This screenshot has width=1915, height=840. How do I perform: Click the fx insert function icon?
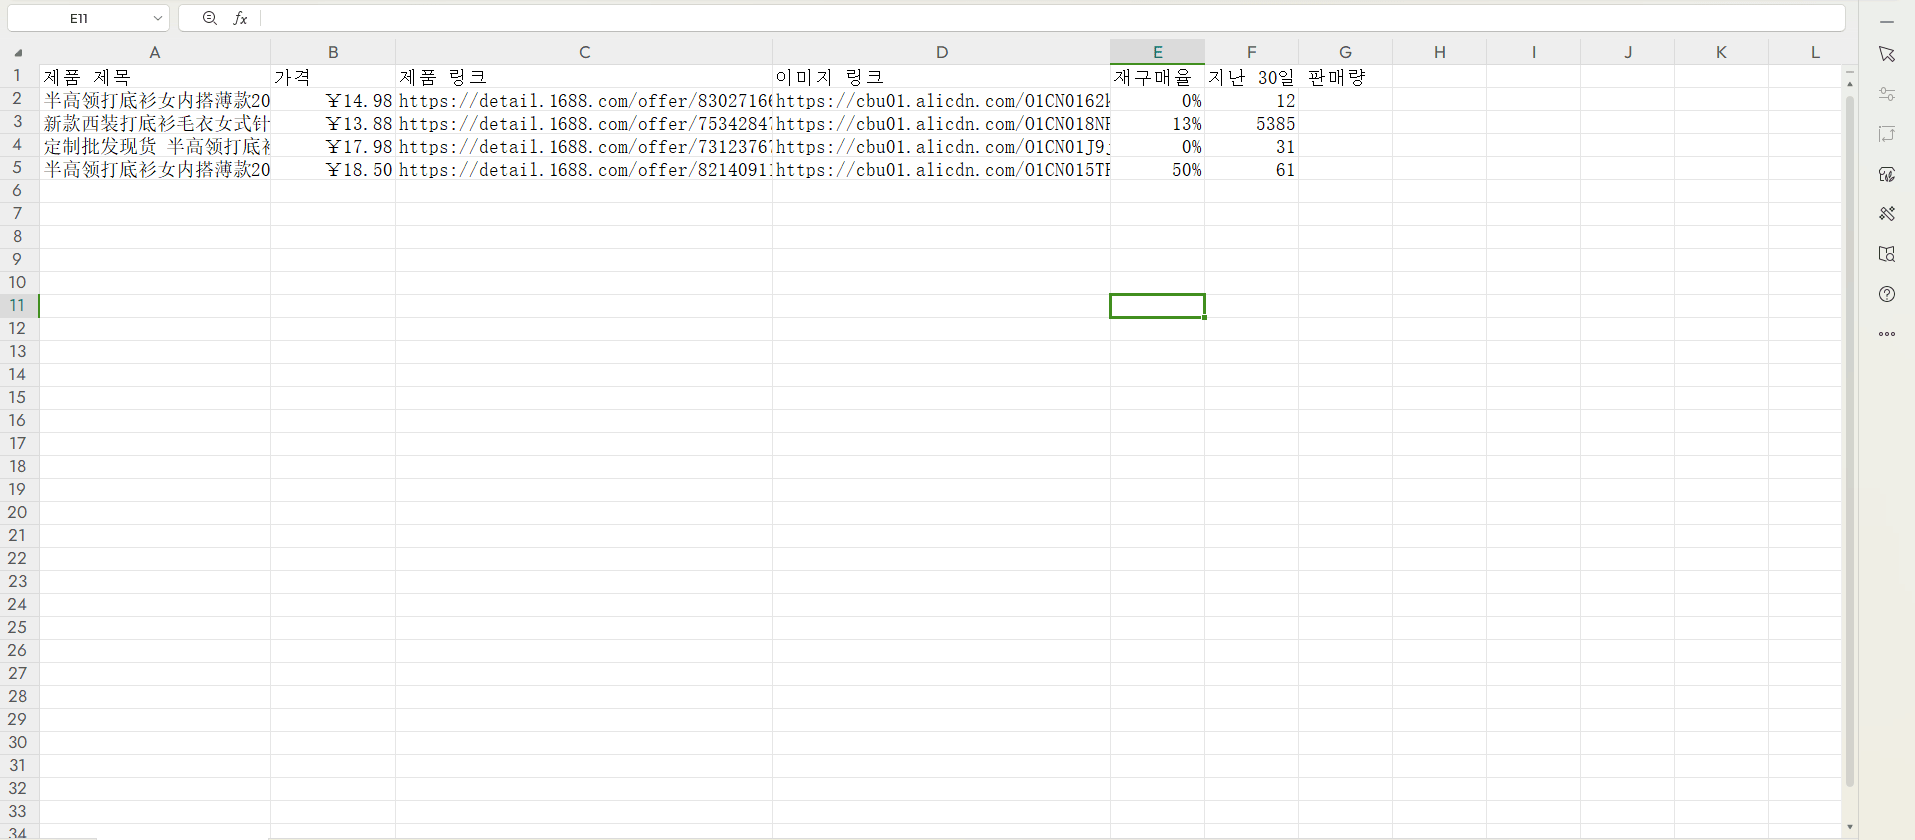240,18
